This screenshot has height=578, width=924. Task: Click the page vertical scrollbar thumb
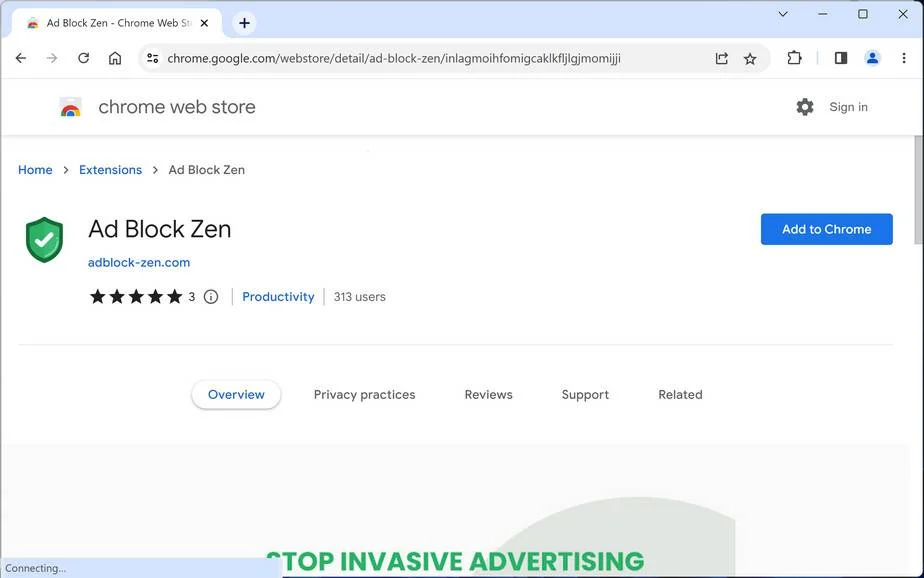pyautogui.click(x=918, y=189)
